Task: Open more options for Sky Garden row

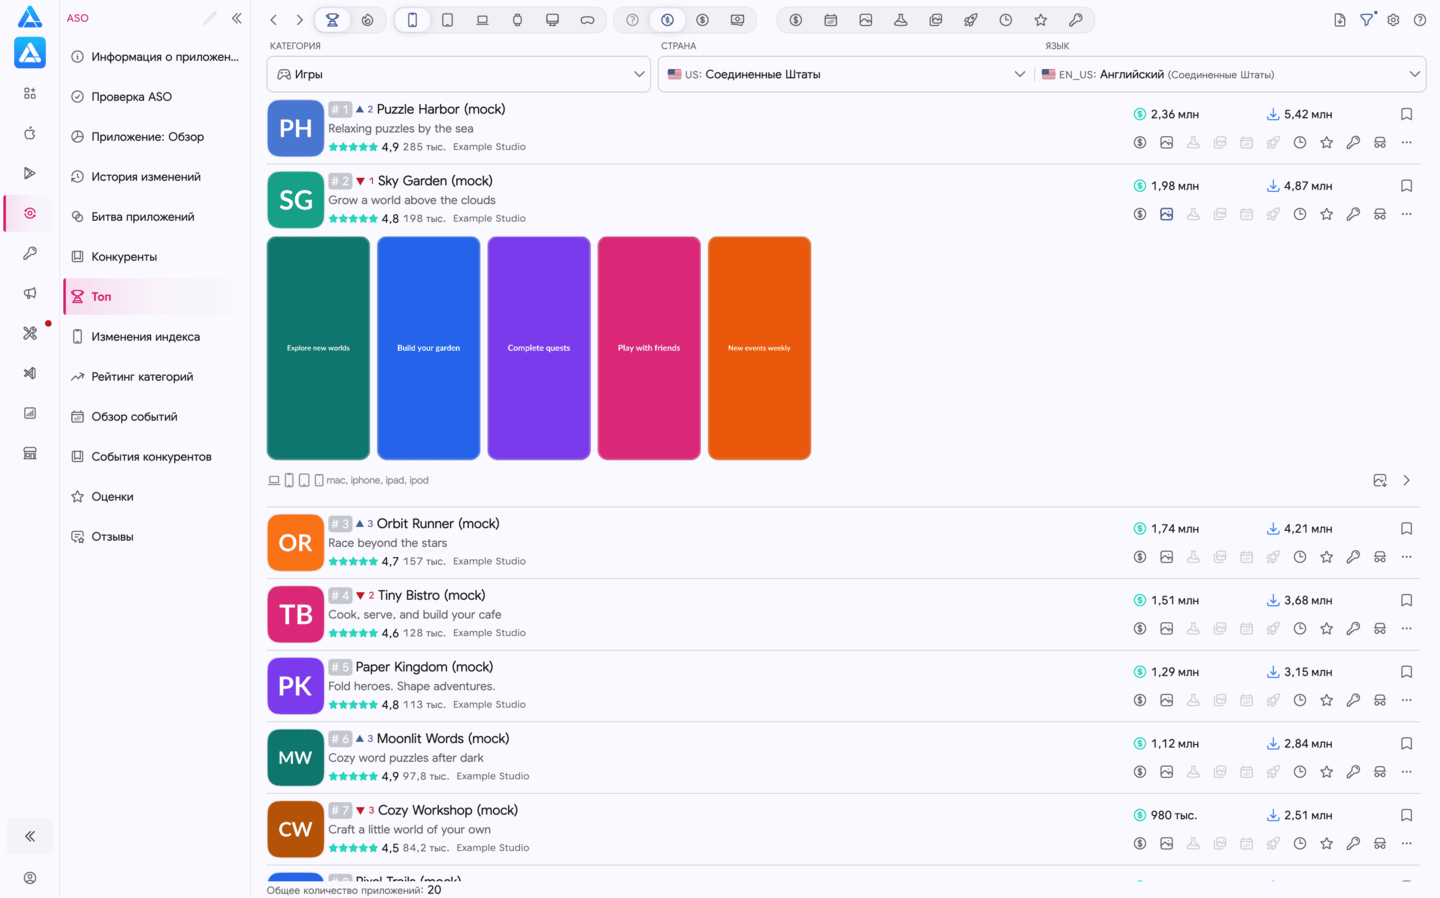Action: click(1407, 214)
